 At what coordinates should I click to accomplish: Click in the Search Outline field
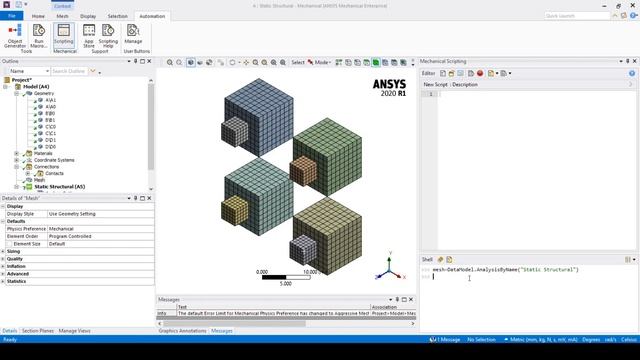point(69,71)
